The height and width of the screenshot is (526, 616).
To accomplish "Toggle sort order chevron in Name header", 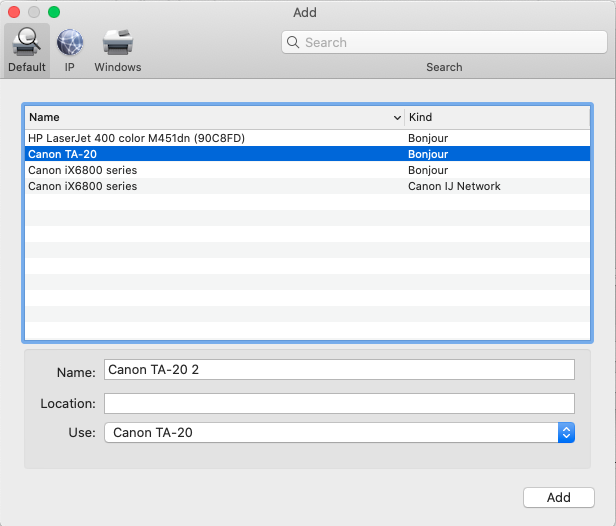I will [397, 117].
